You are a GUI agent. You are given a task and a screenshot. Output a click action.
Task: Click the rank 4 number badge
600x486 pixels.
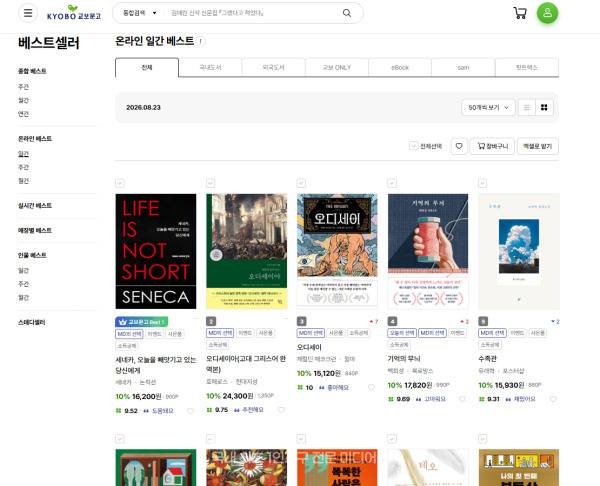coord(392,321)
